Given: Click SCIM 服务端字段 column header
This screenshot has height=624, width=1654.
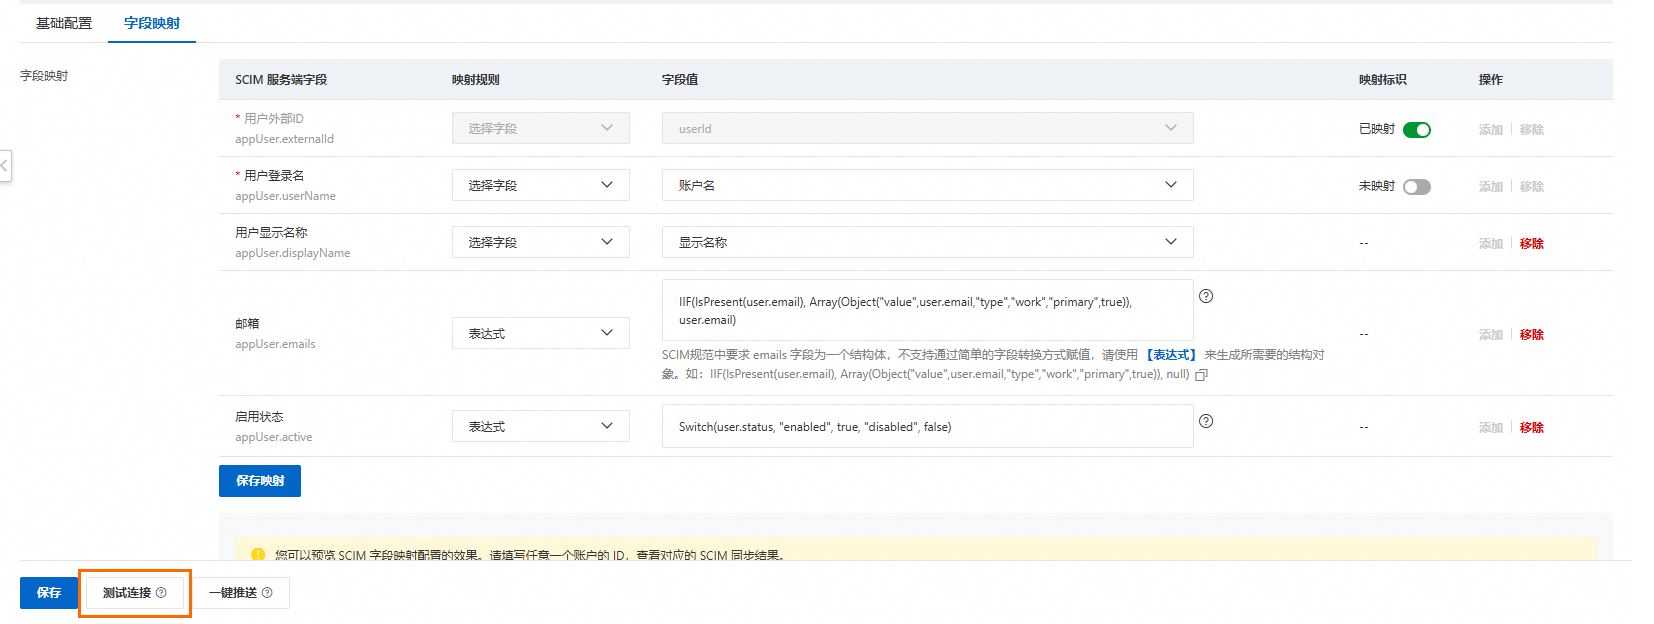Looking at the screenshot, I should [x=281, y=80].
